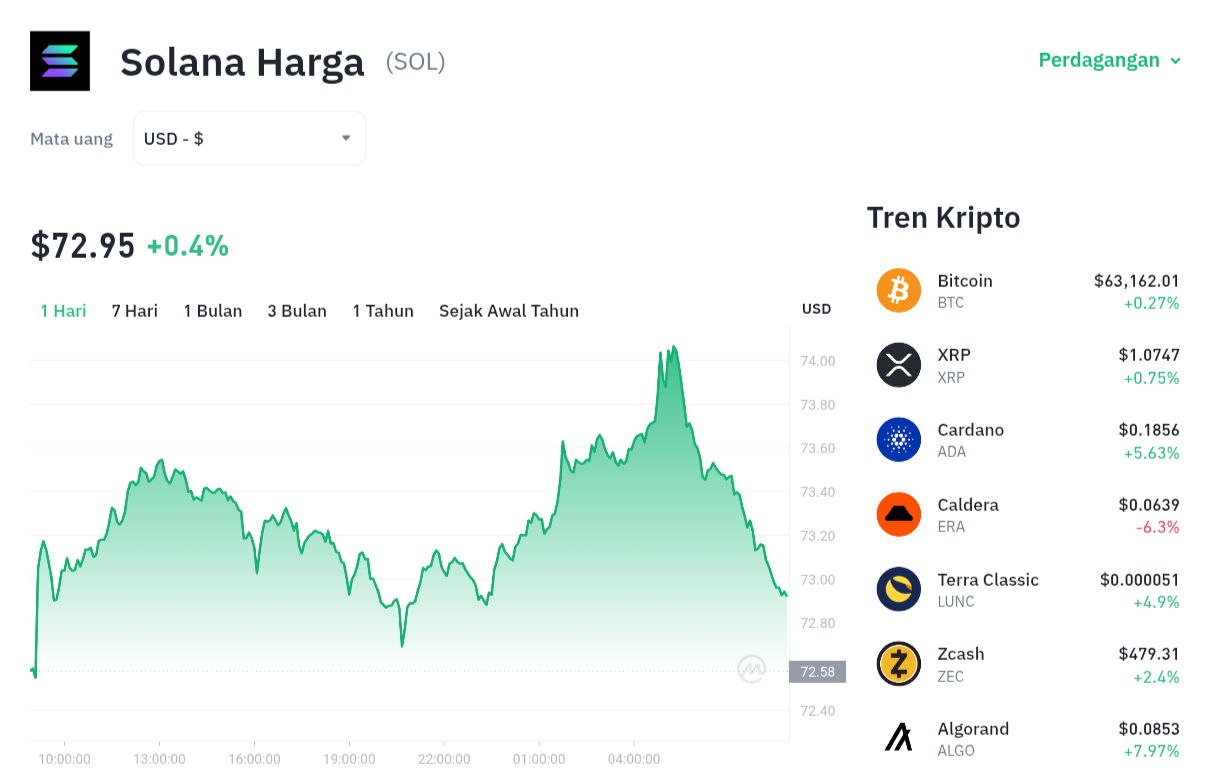Click the 72.58 price marker label

tap(817, 672)
